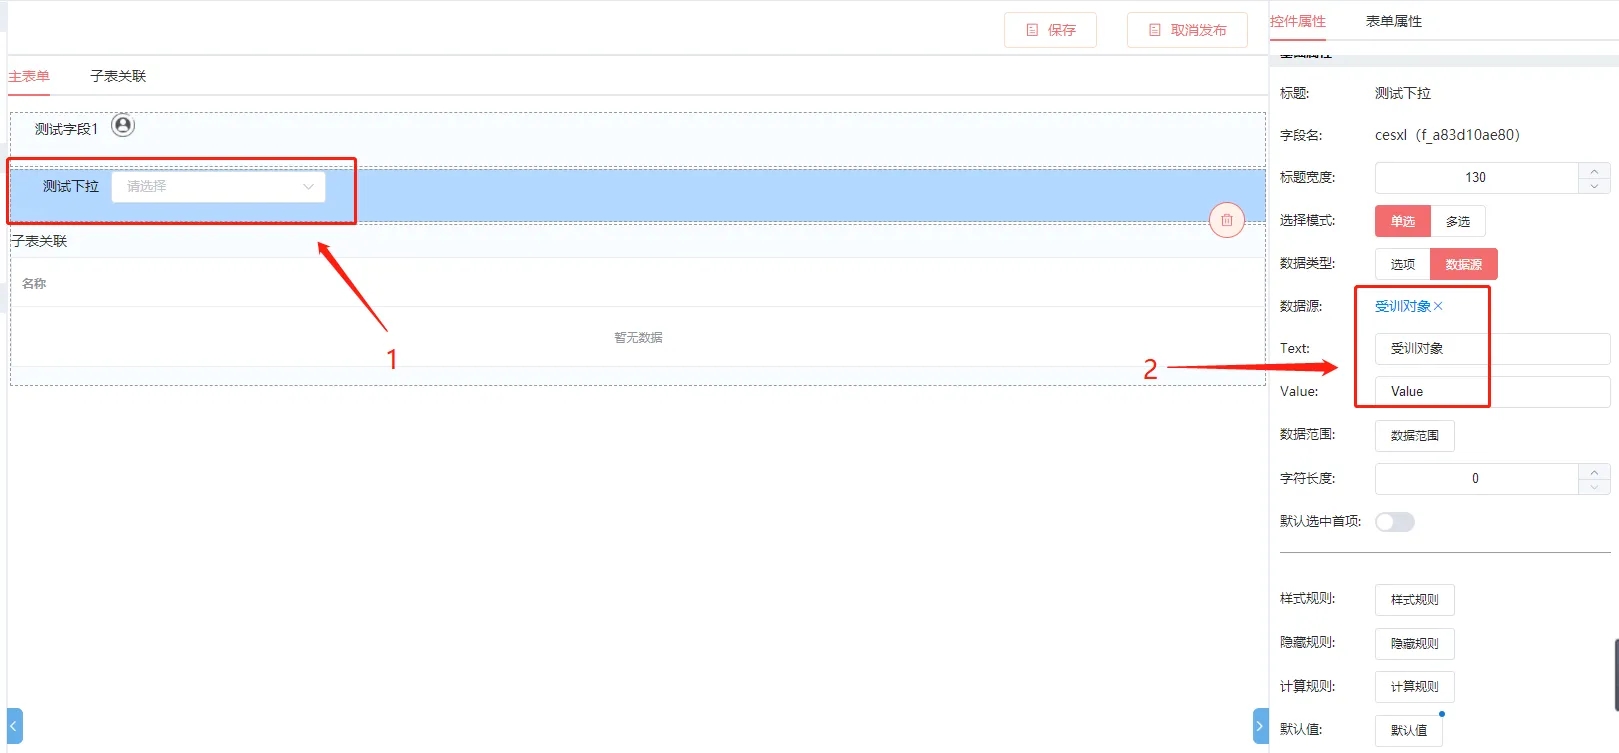
Task: Open the Value field selector
Action: (x=1491, y=392)
